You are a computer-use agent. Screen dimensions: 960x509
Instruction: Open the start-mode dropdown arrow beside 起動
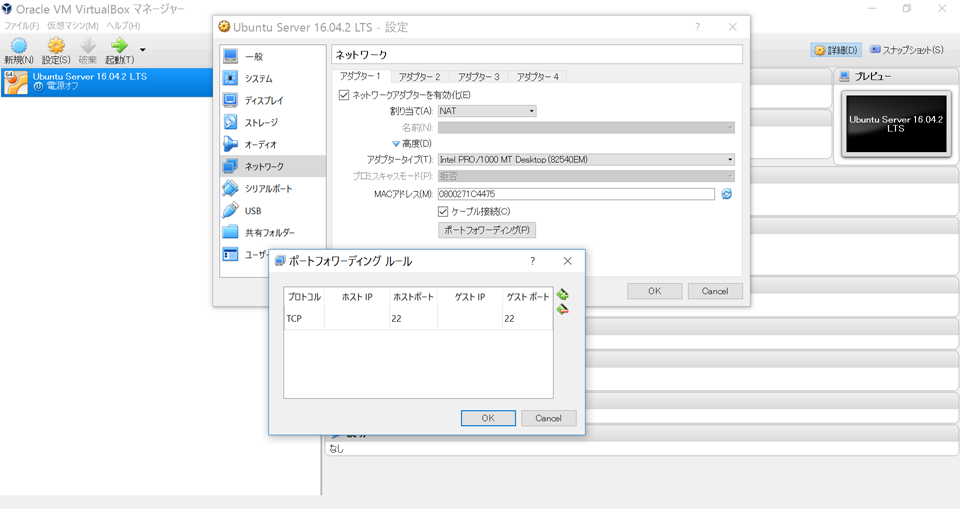point(143,50)
